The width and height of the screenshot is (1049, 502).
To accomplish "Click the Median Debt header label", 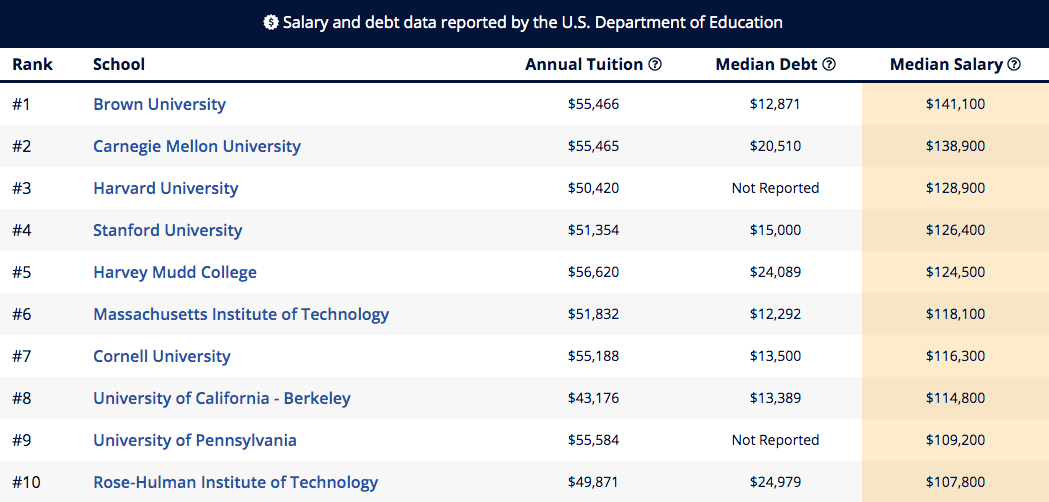I will pos(767,64).
